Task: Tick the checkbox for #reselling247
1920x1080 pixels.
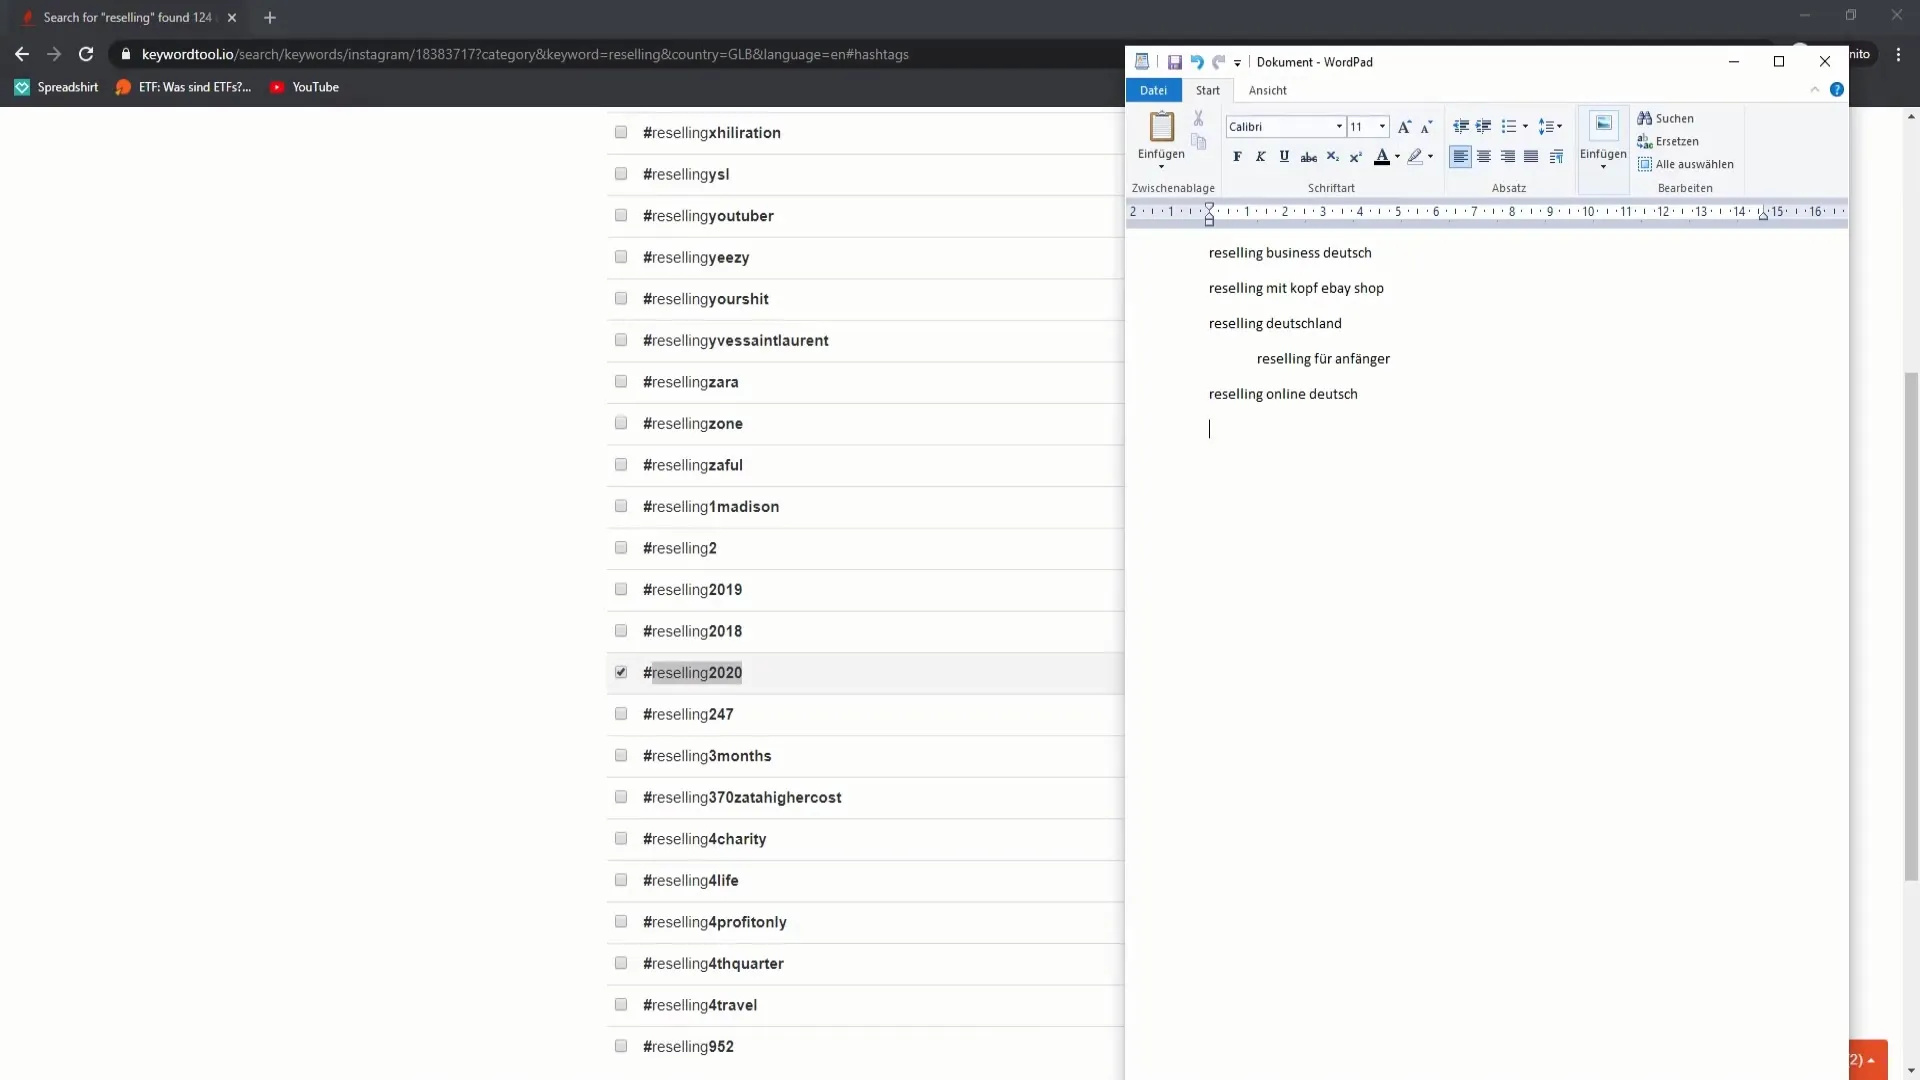Action: (621, 713)
